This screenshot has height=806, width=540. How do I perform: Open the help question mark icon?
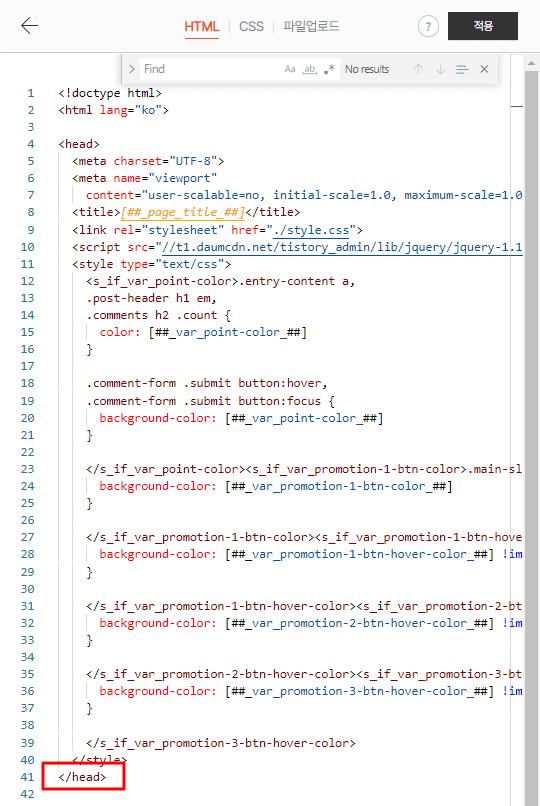[428, 26]
